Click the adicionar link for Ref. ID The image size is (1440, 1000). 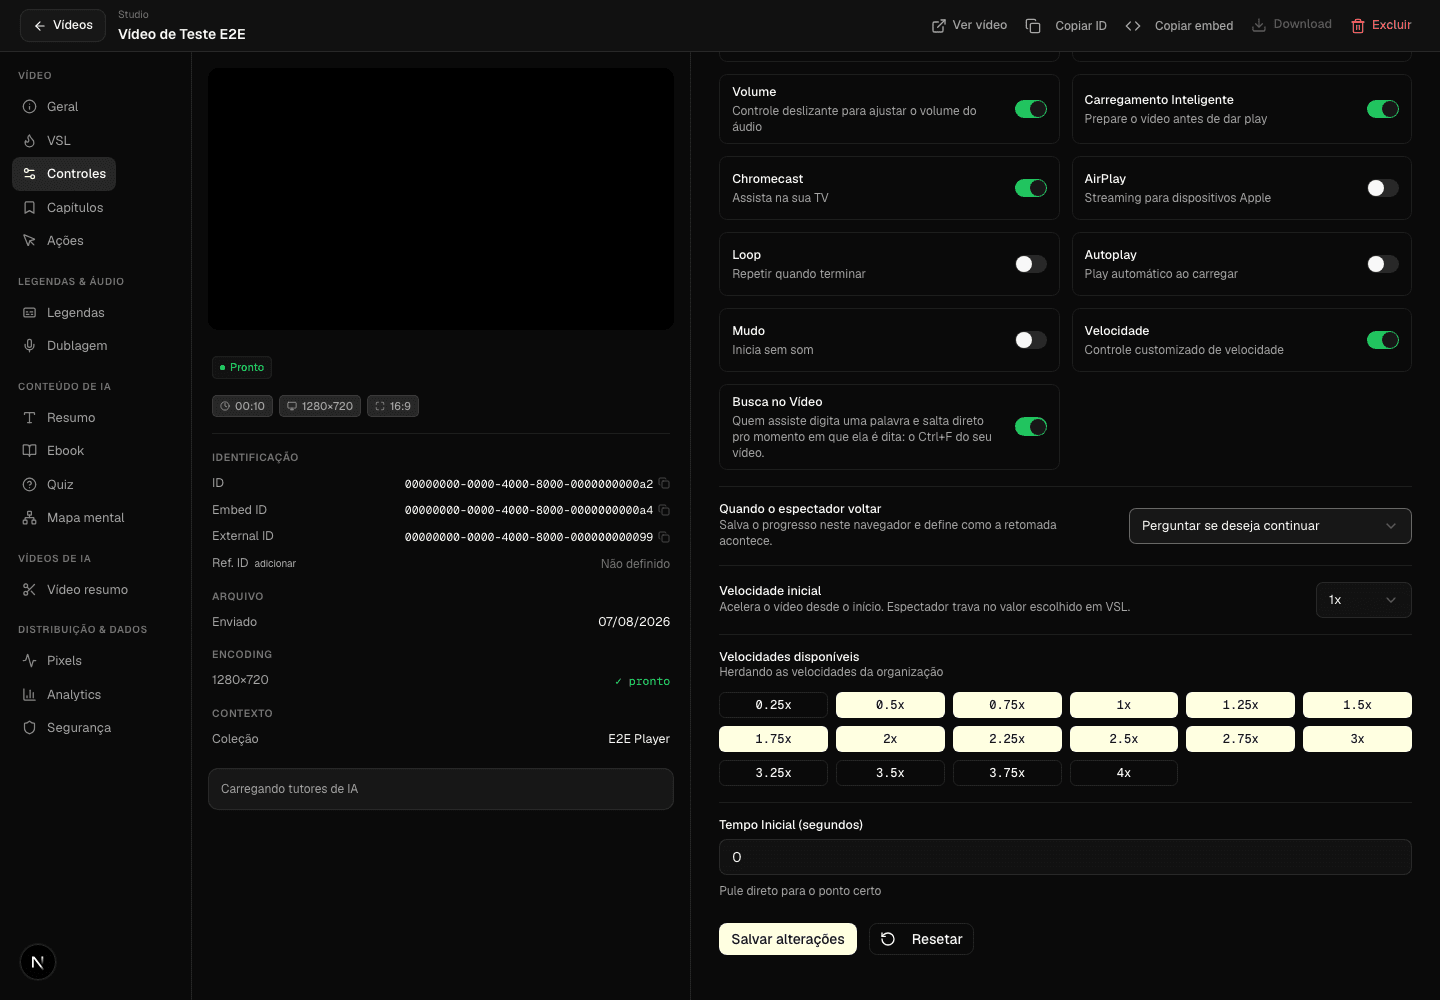point(275,564)
